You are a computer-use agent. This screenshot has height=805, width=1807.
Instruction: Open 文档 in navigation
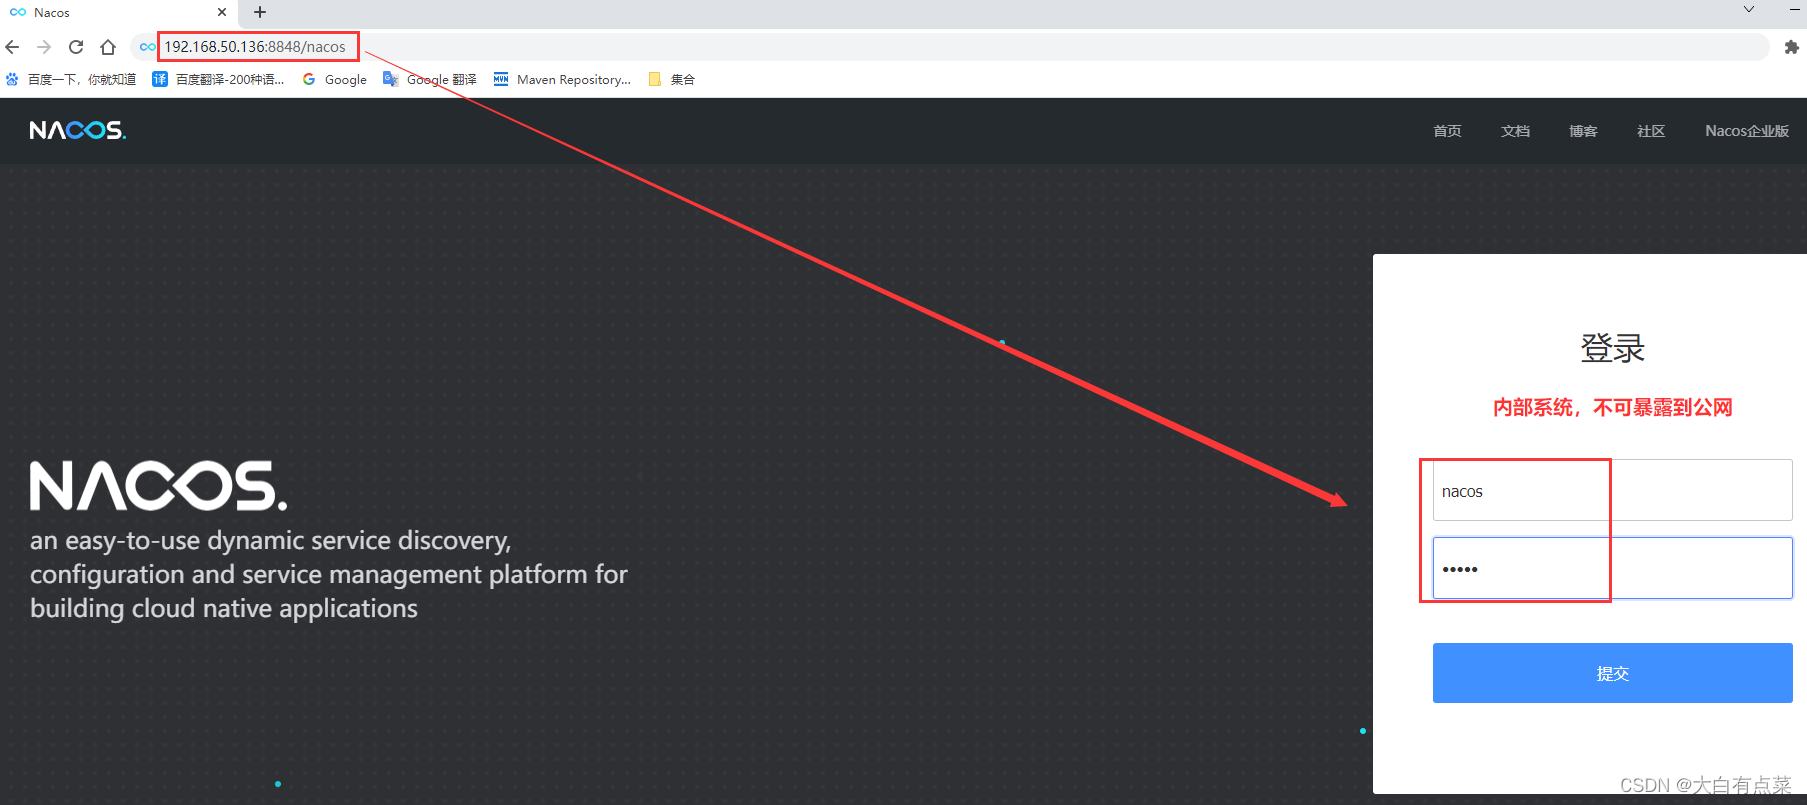[x=1515, y=131]
